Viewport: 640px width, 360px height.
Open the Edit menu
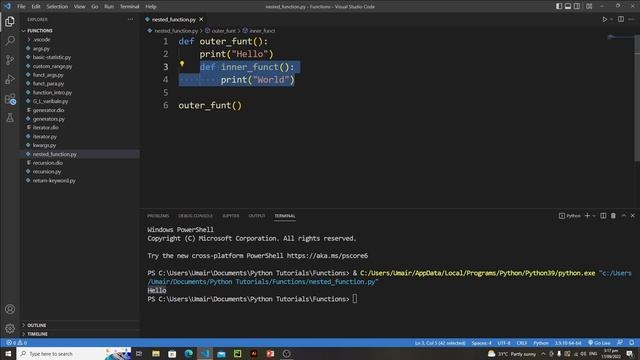pos(36,6)
